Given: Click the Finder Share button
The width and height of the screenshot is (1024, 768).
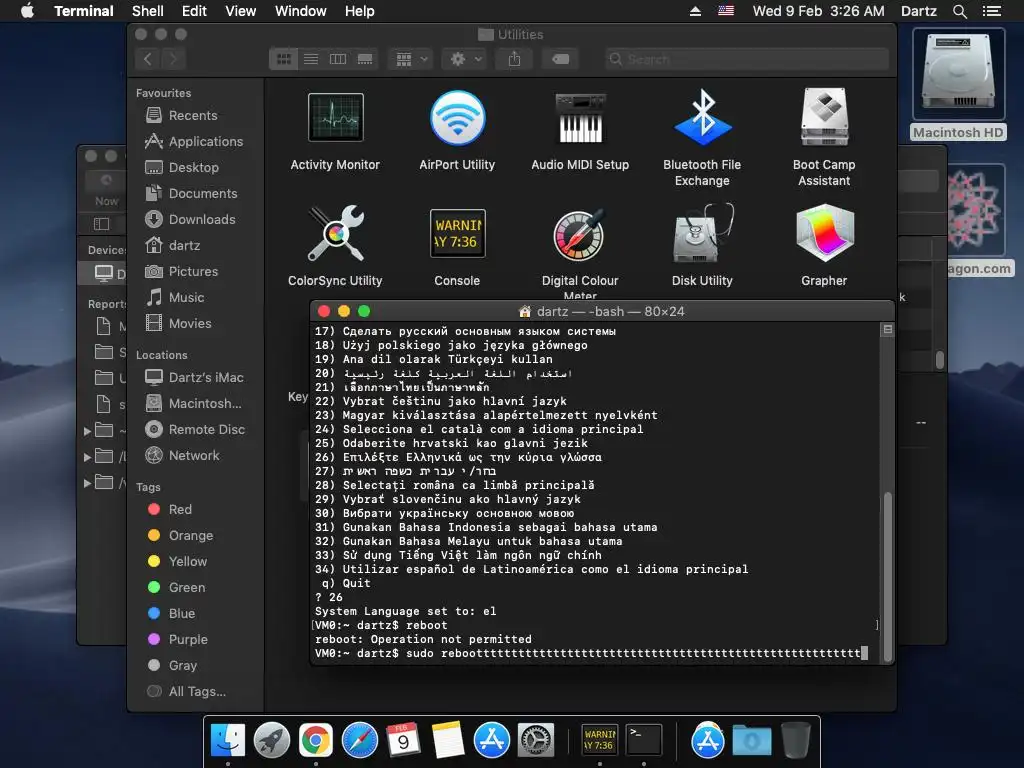Looking at the screenshot, I should tap(515, 59).
